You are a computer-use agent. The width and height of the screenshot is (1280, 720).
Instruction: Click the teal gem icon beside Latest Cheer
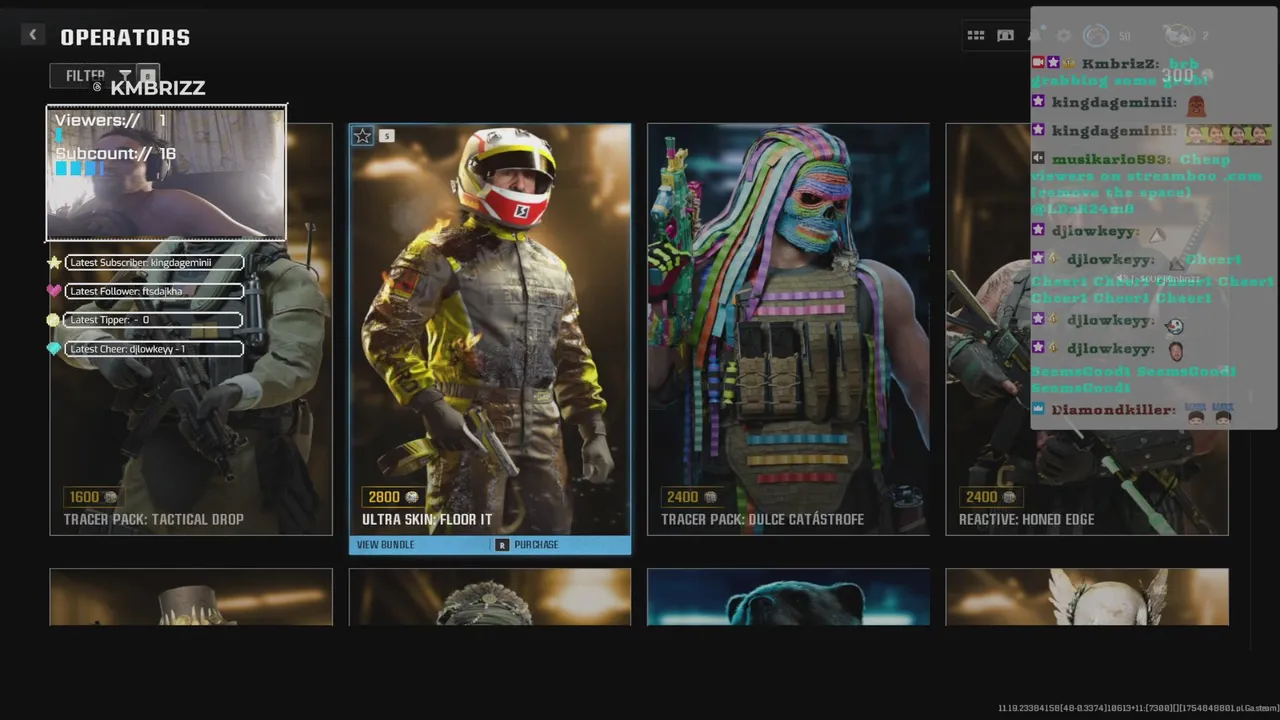pyautogui.click(x=54, y=349)
